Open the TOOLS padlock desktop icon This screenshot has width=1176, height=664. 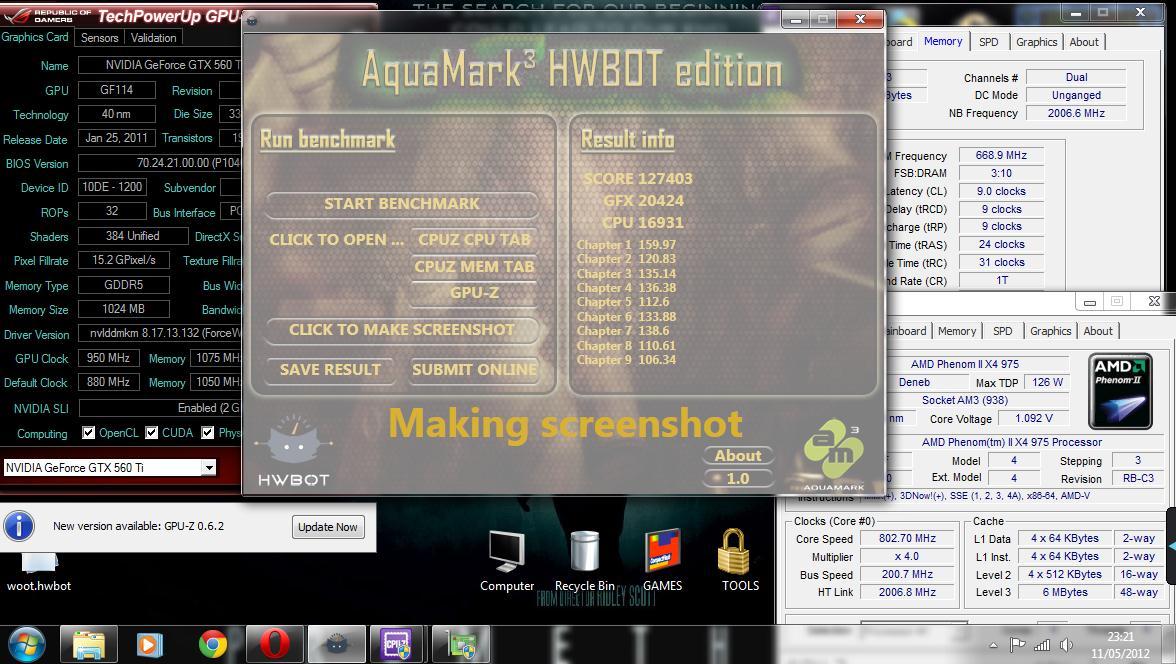click(740, 560)
